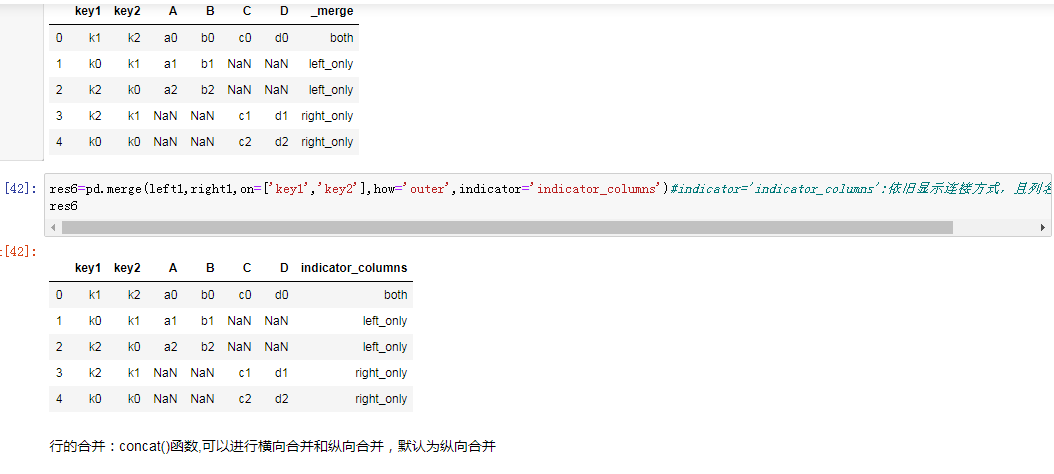The width and height of the screenshot is (1054, 474).
Task: Click the right scroll arrow of code cell
Action: click(x=1043, y=228)
